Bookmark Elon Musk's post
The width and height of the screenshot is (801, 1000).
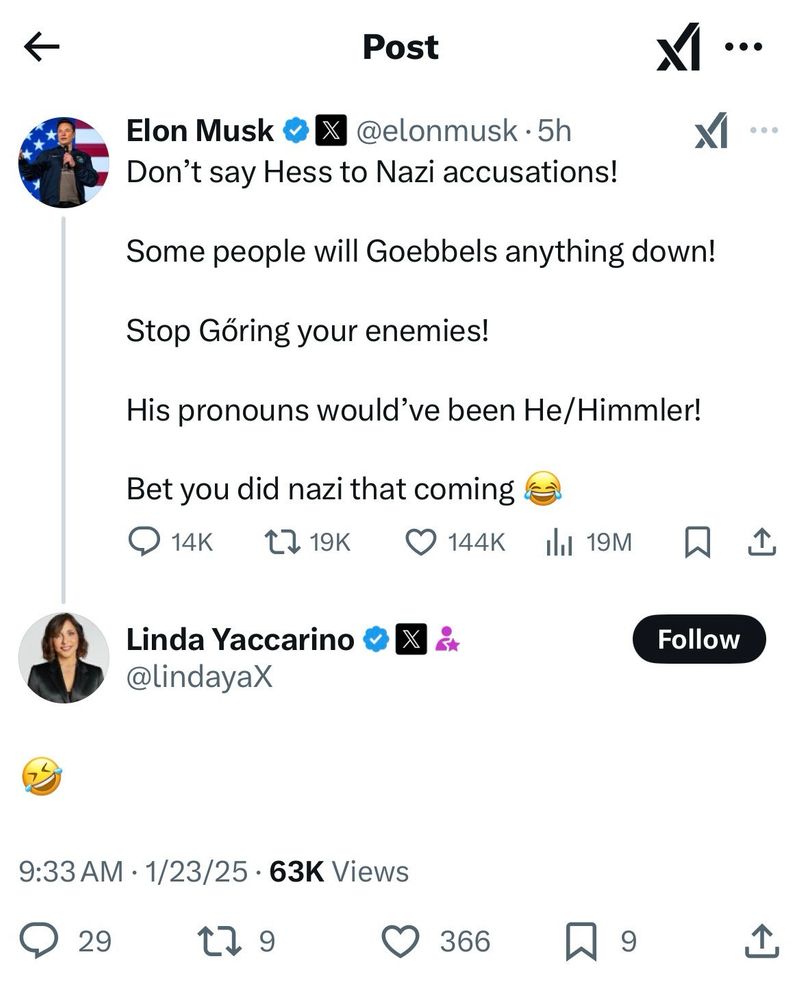(696, 542)
